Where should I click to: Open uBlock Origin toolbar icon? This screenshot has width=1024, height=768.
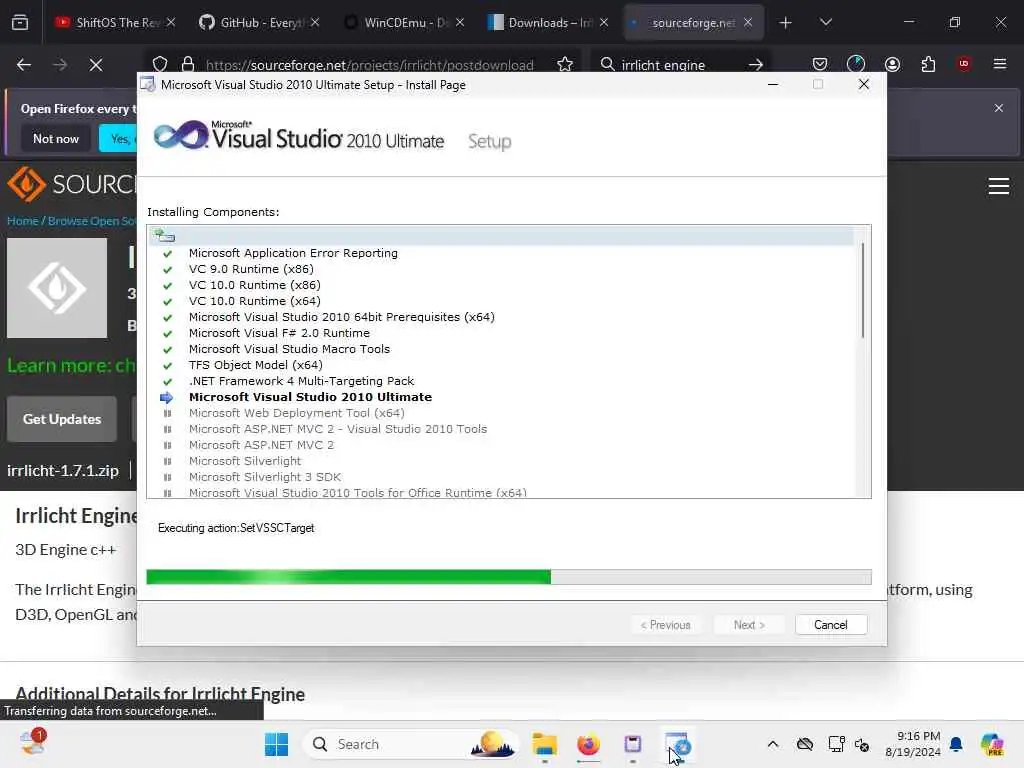tap(964, 64)
